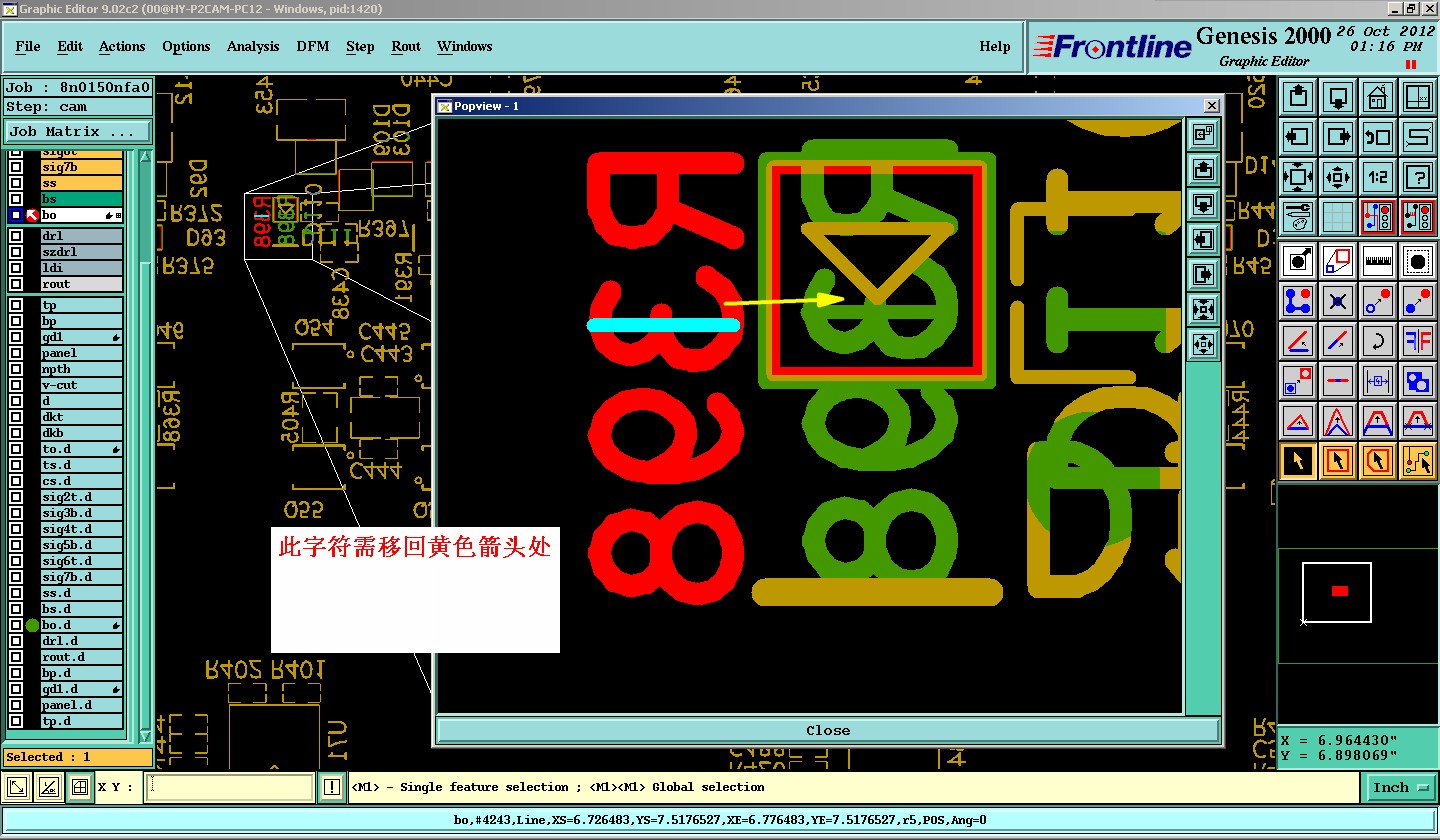Click the question mark help icon
1440x840 pixels.
click(x=1418, y=177)
